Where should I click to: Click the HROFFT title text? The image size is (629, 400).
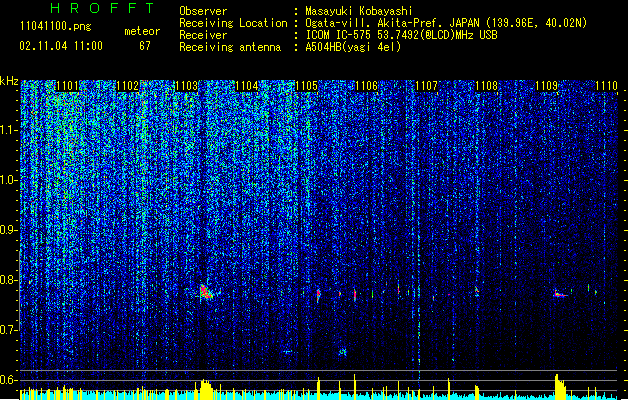103,8
